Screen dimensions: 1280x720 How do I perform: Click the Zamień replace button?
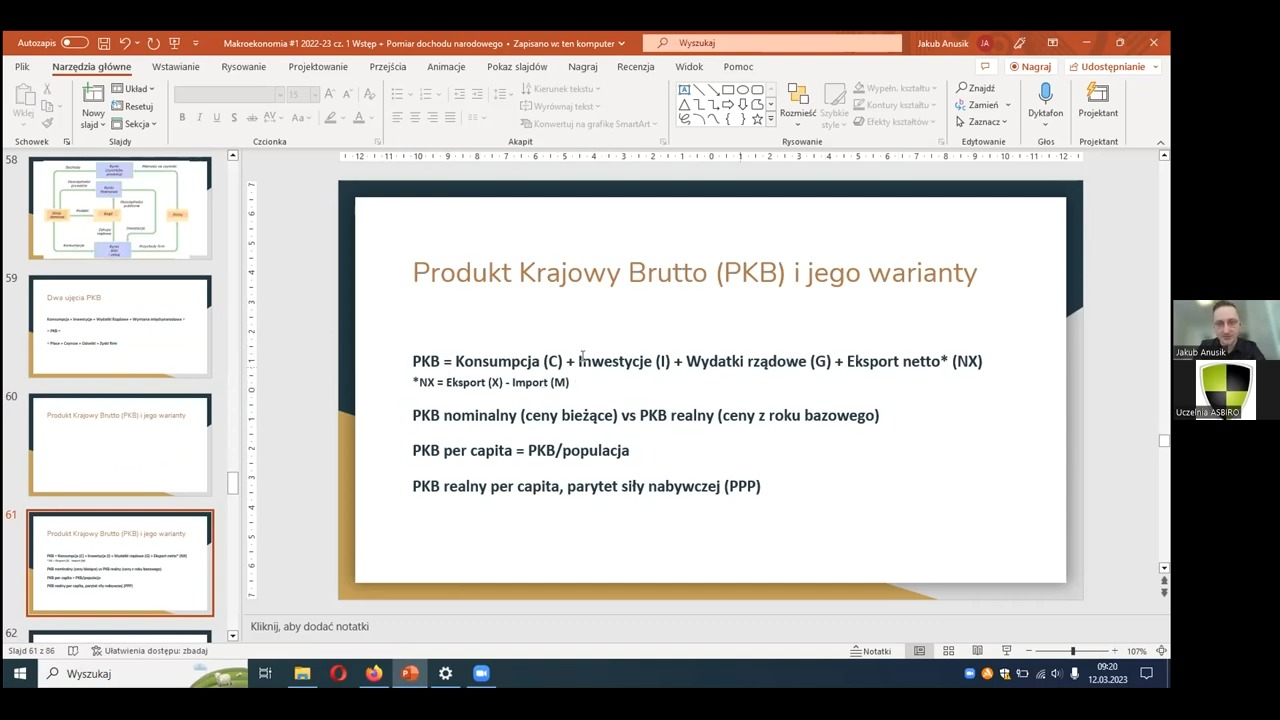coord(983,105)
